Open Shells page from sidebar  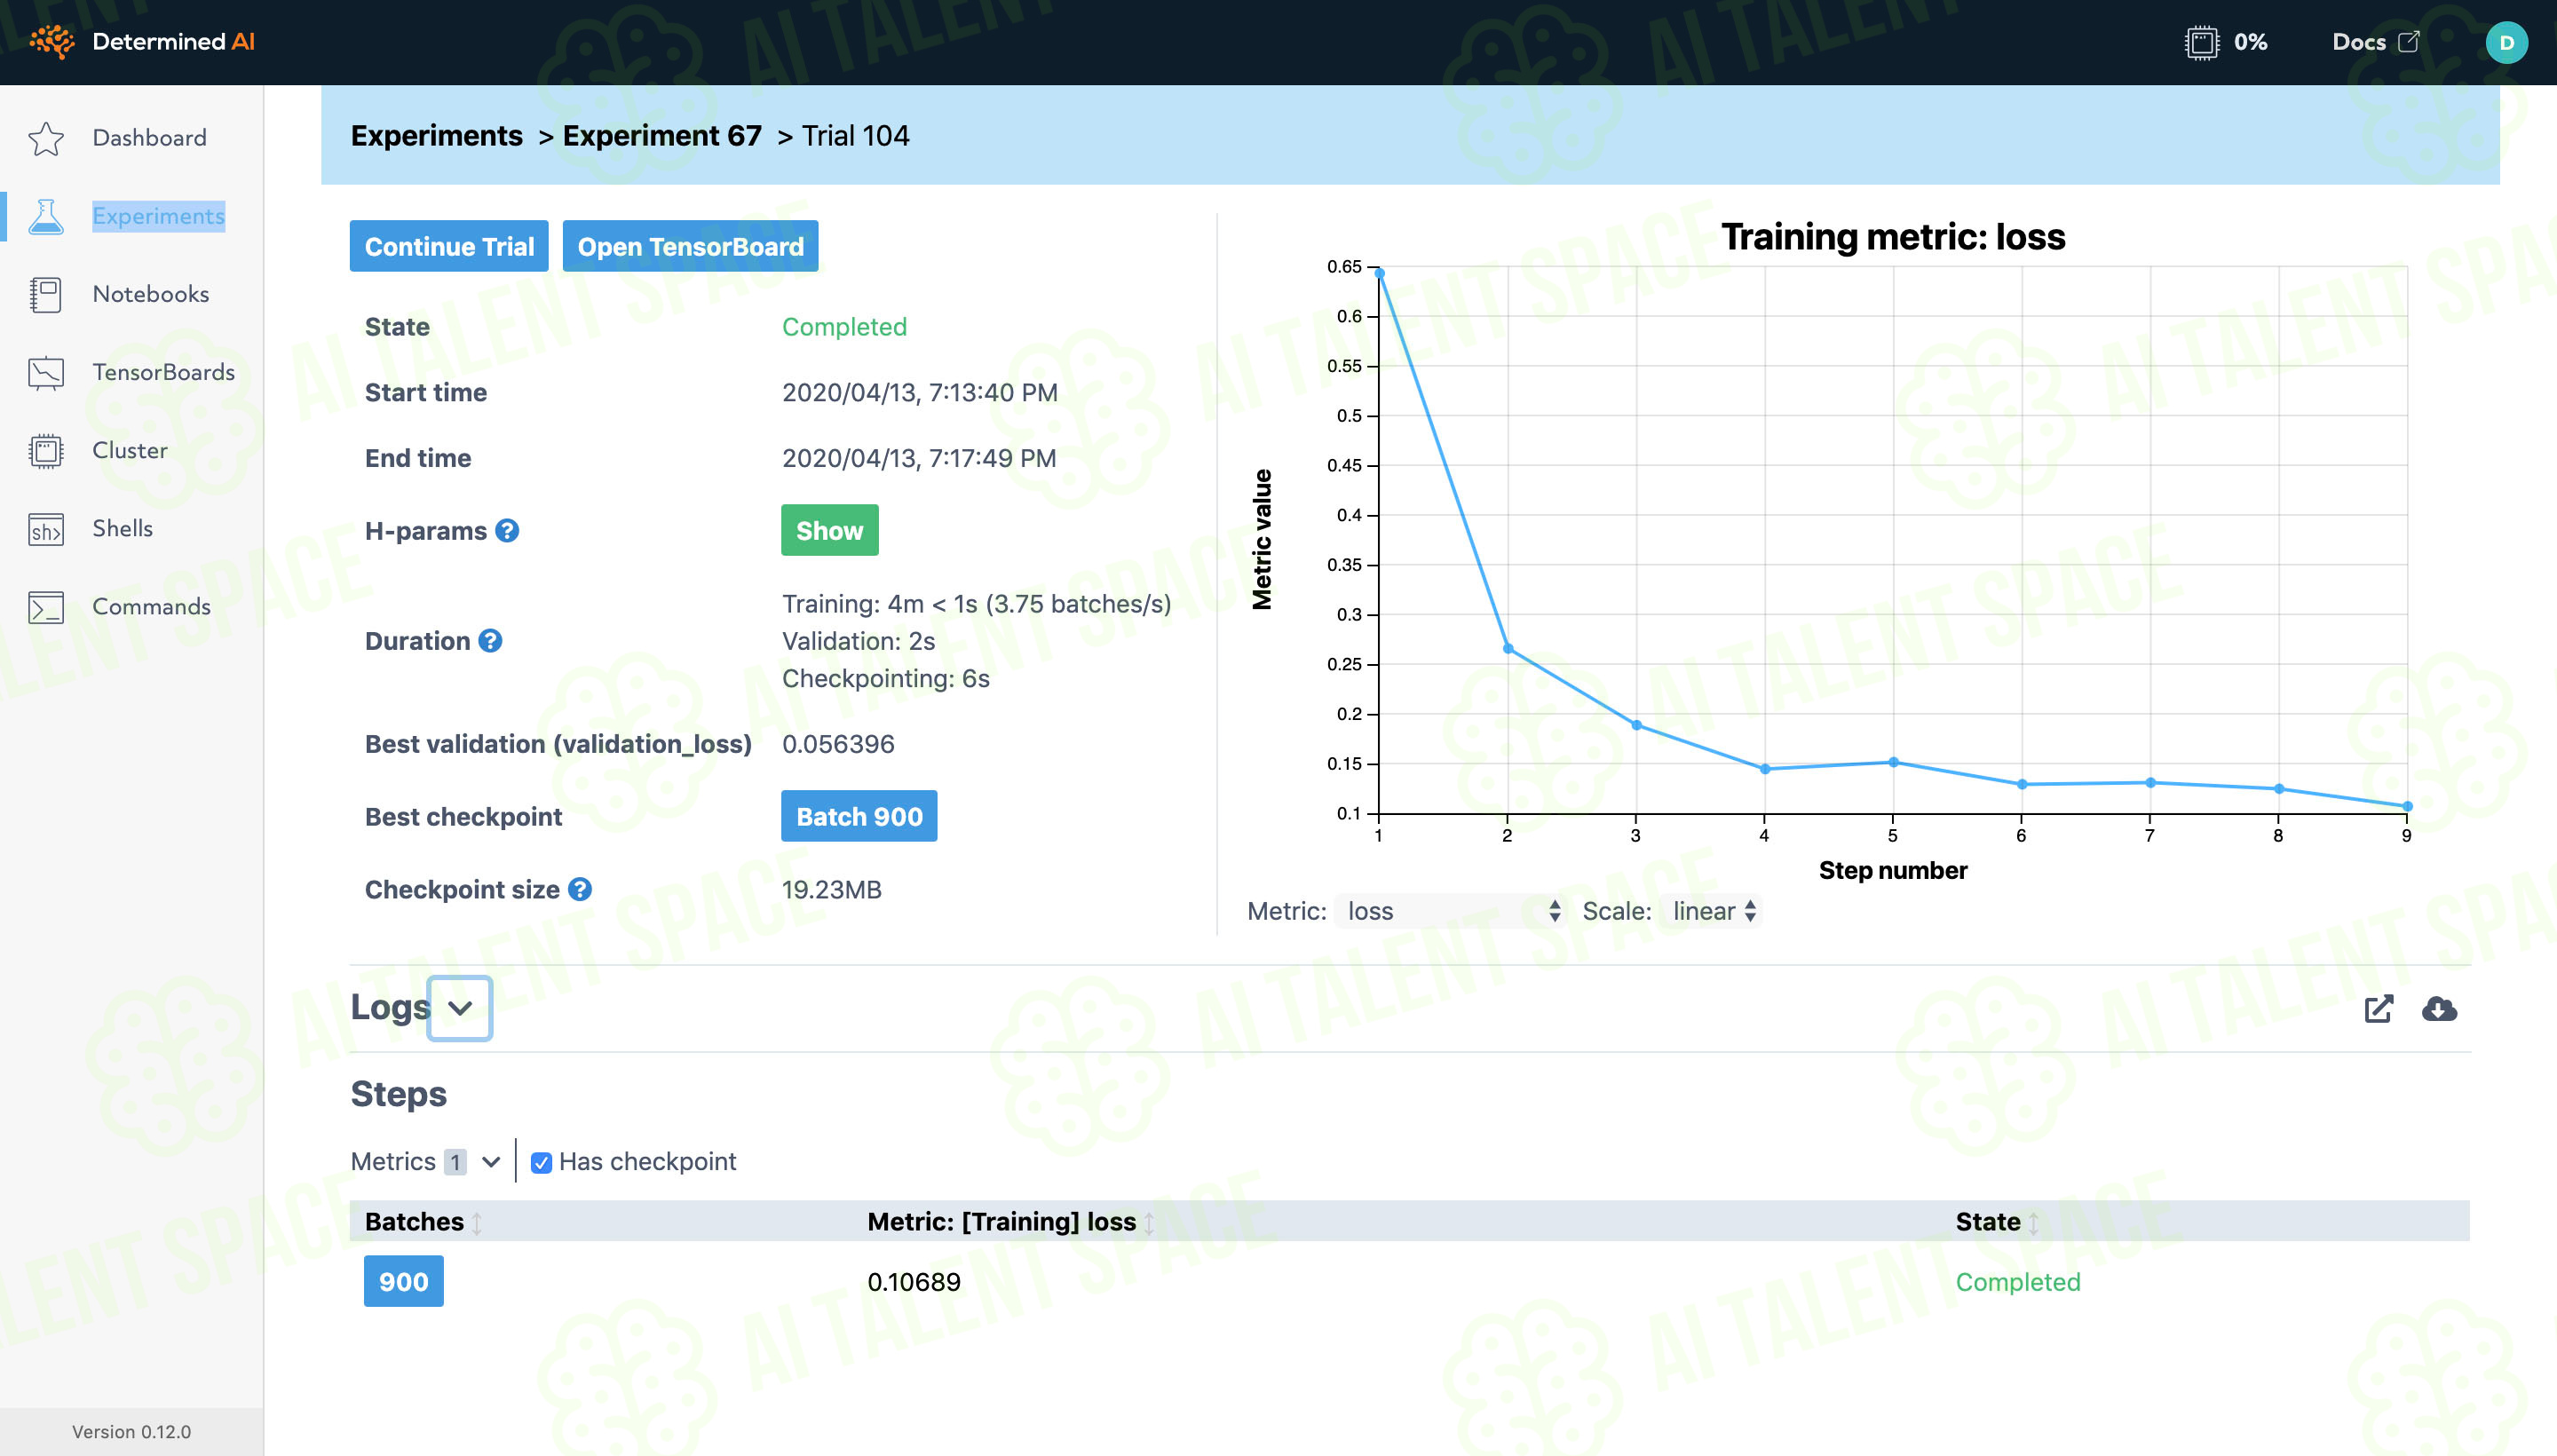(122, 528)
